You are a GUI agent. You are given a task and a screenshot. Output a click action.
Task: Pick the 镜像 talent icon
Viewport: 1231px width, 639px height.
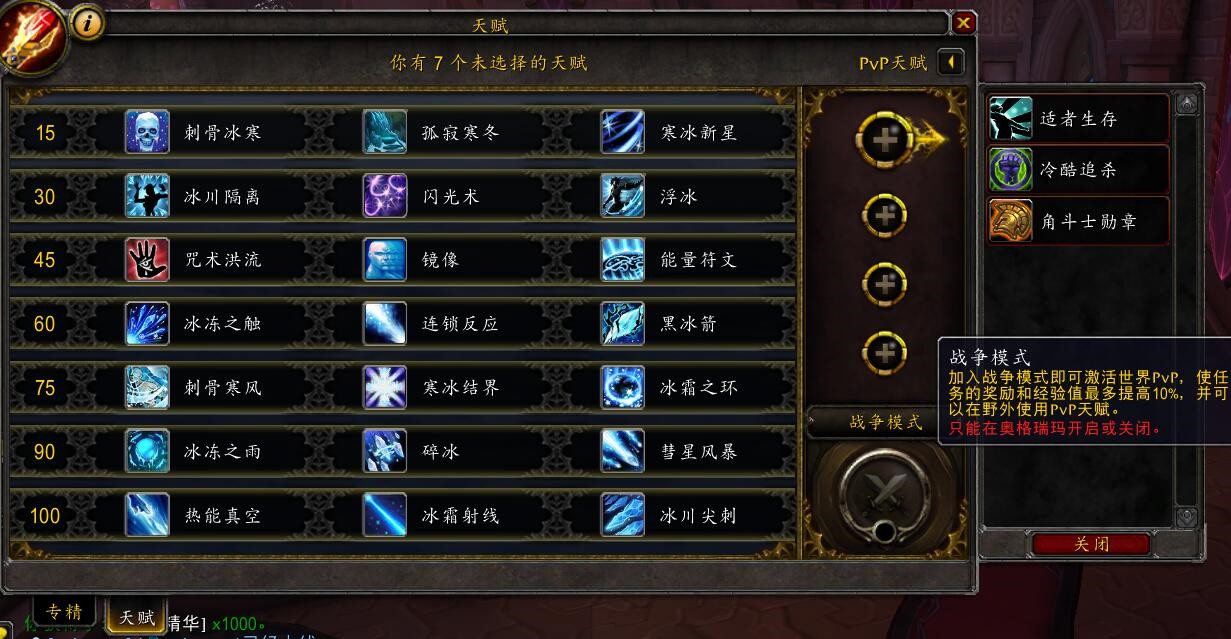pyautogui.click(x=385, y=259)
